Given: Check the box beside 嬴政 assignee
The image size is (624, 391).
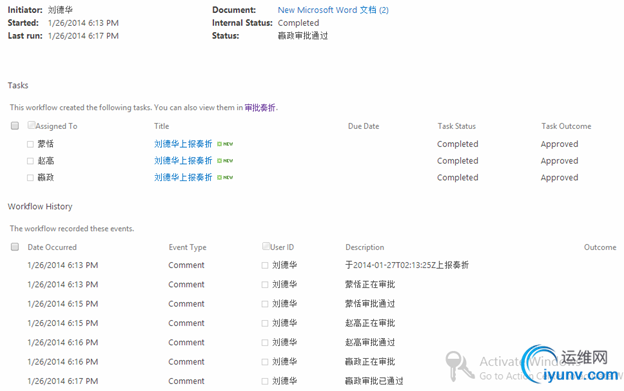Looking at the screenshot, I should tap(30, 177).
